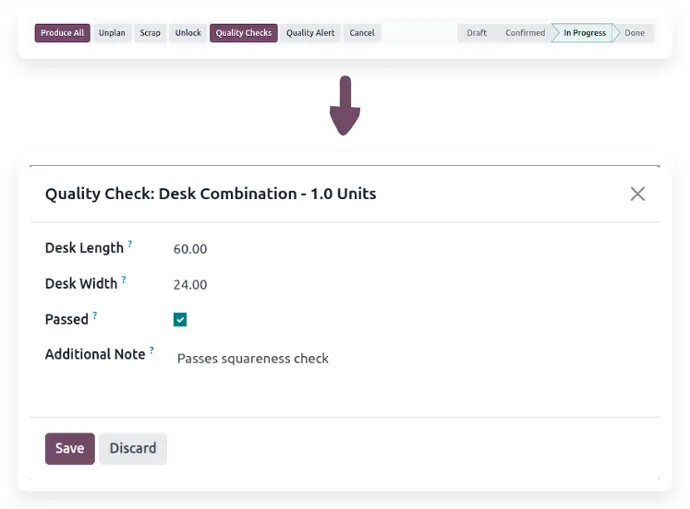The height and width of the screenshot is (509, 690).
Task: Hit the Unlock button
Action: (x=188, y=33)
